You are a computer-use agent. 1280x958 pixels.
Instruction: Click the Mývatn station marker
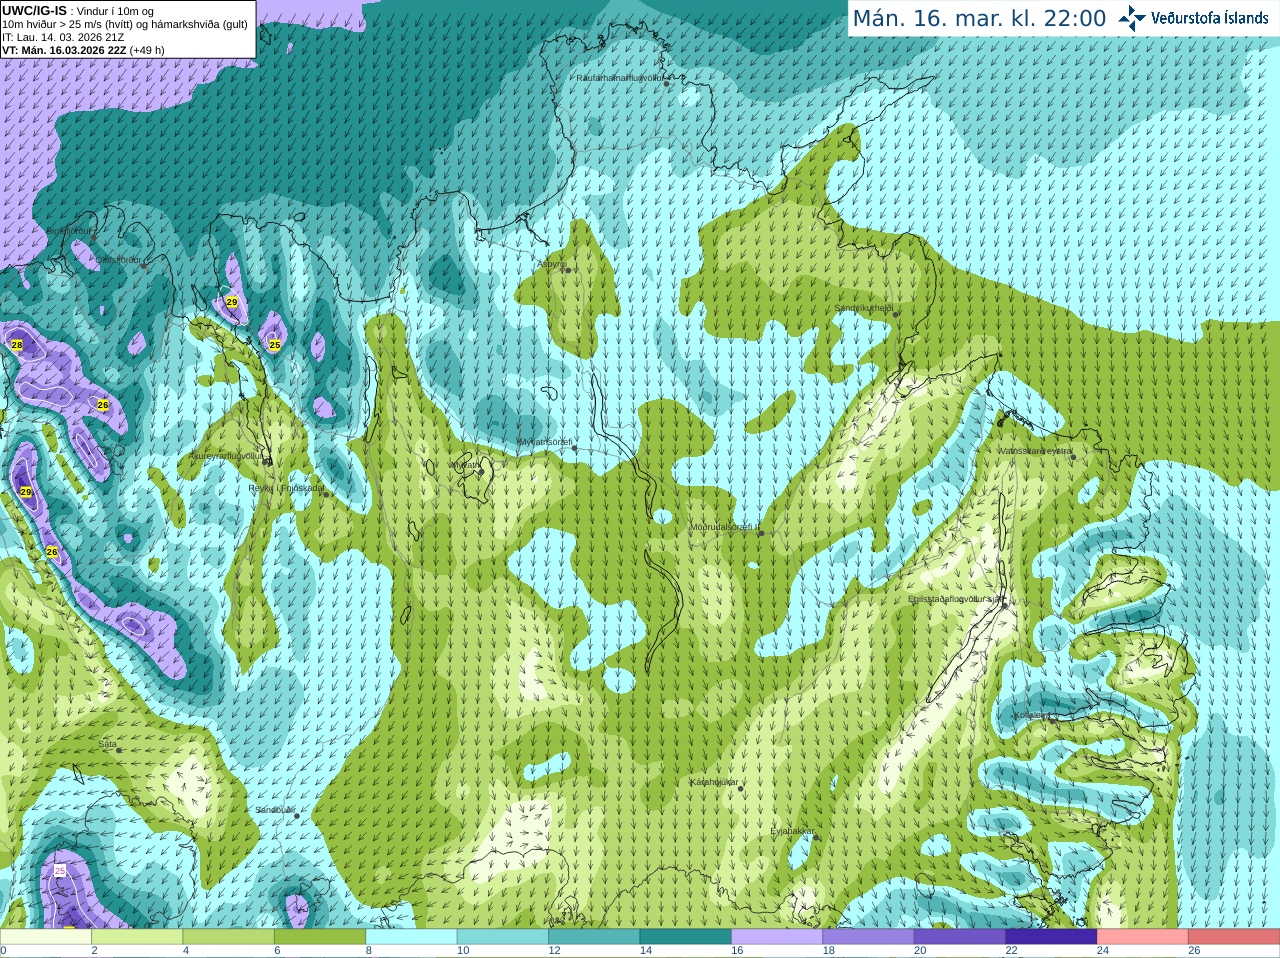tap(481, 470)
